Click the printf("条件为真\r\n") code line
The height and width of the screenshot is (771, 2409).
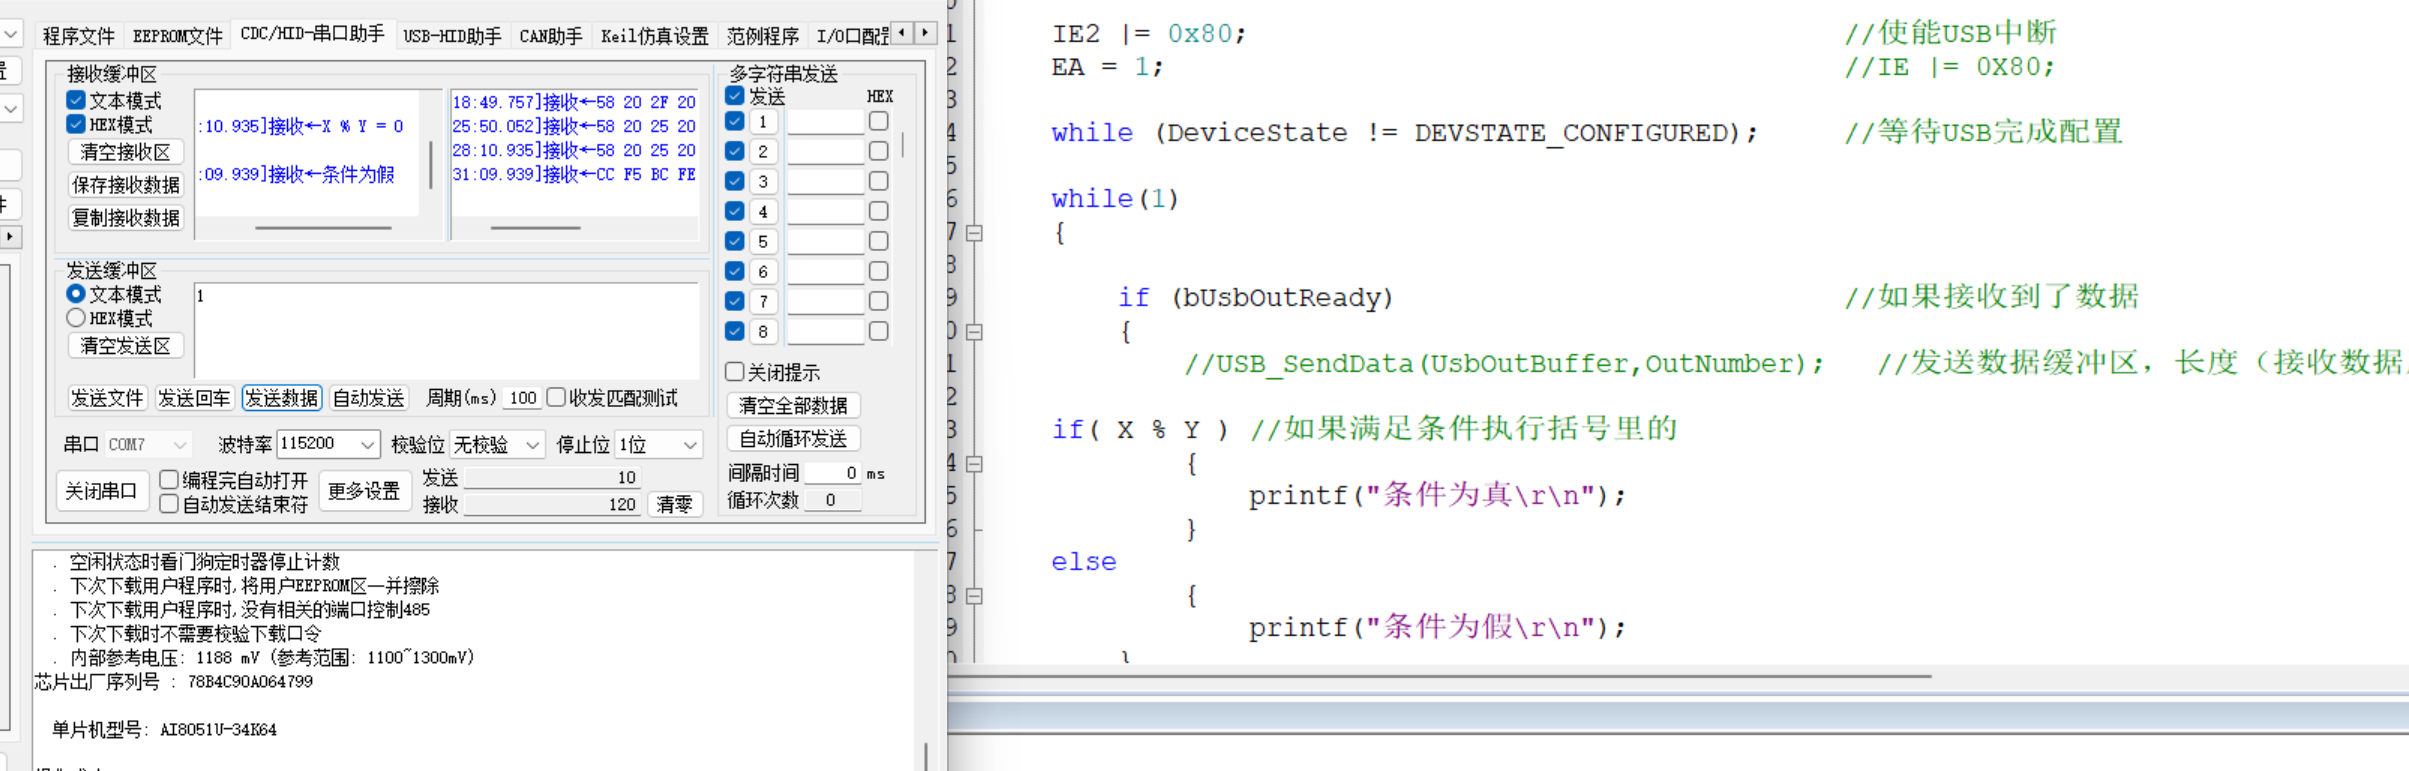coord(1437,495)
